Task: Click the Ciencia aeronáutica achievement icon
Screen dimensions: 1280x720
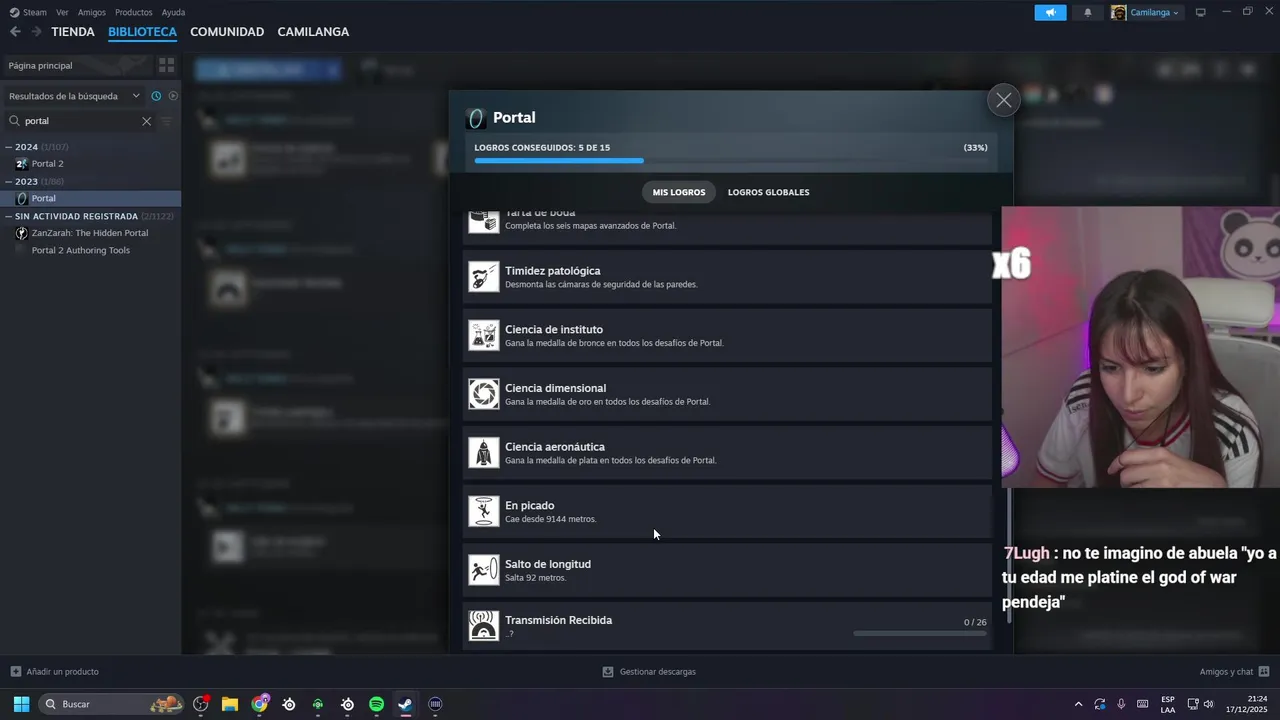Action: [x=484, y=453]
